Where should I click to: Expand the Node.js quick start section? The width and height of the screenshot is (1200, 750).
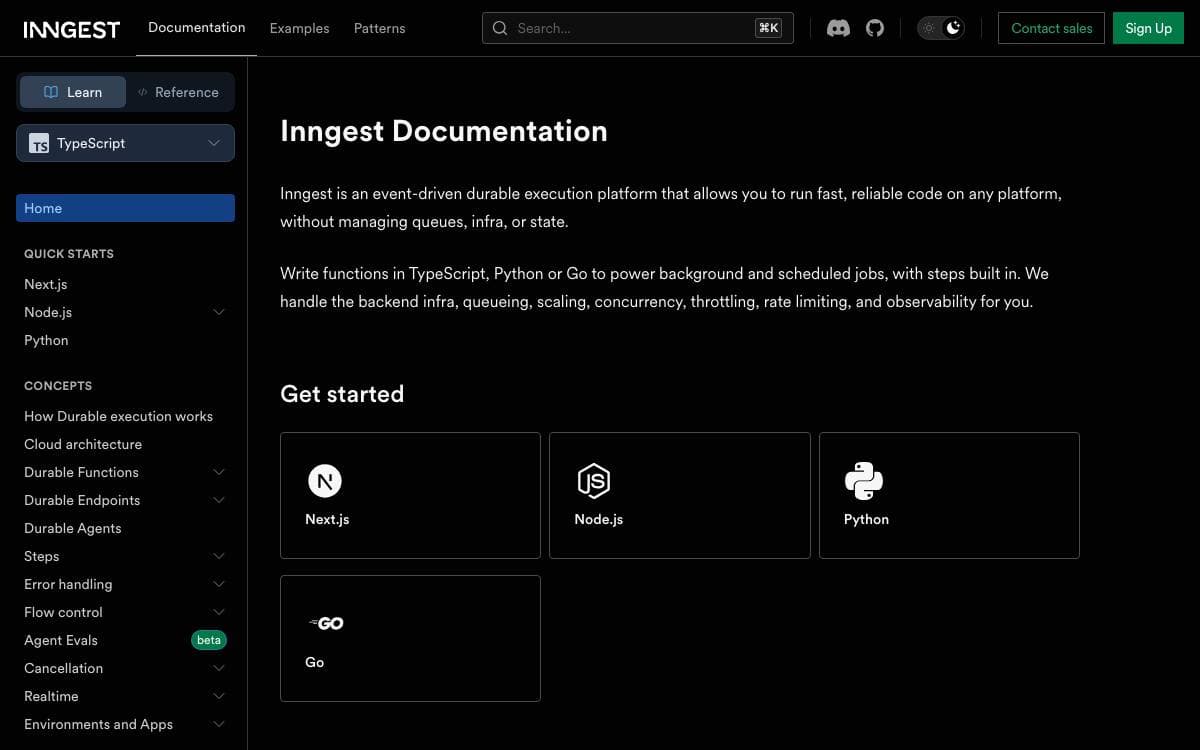coord(219,312)
